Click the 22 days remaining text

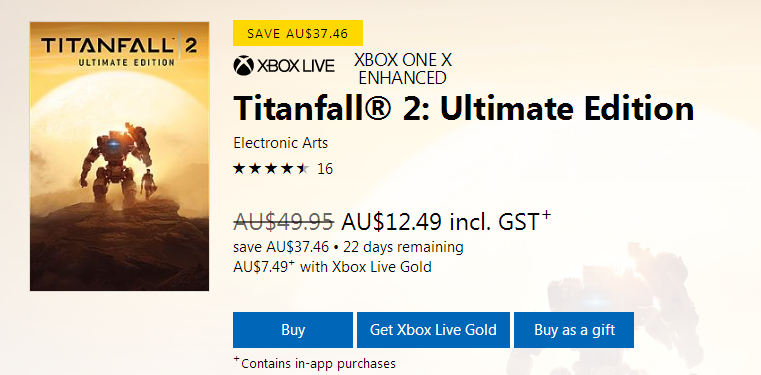tap(403, 247)
